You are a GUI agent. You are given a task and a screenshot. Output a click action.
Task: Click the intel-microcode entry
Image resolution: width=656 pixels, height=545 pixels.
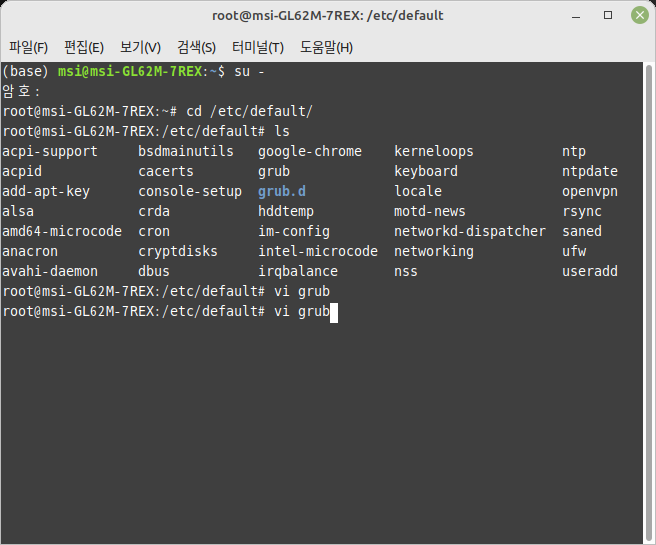coord(318,251)
